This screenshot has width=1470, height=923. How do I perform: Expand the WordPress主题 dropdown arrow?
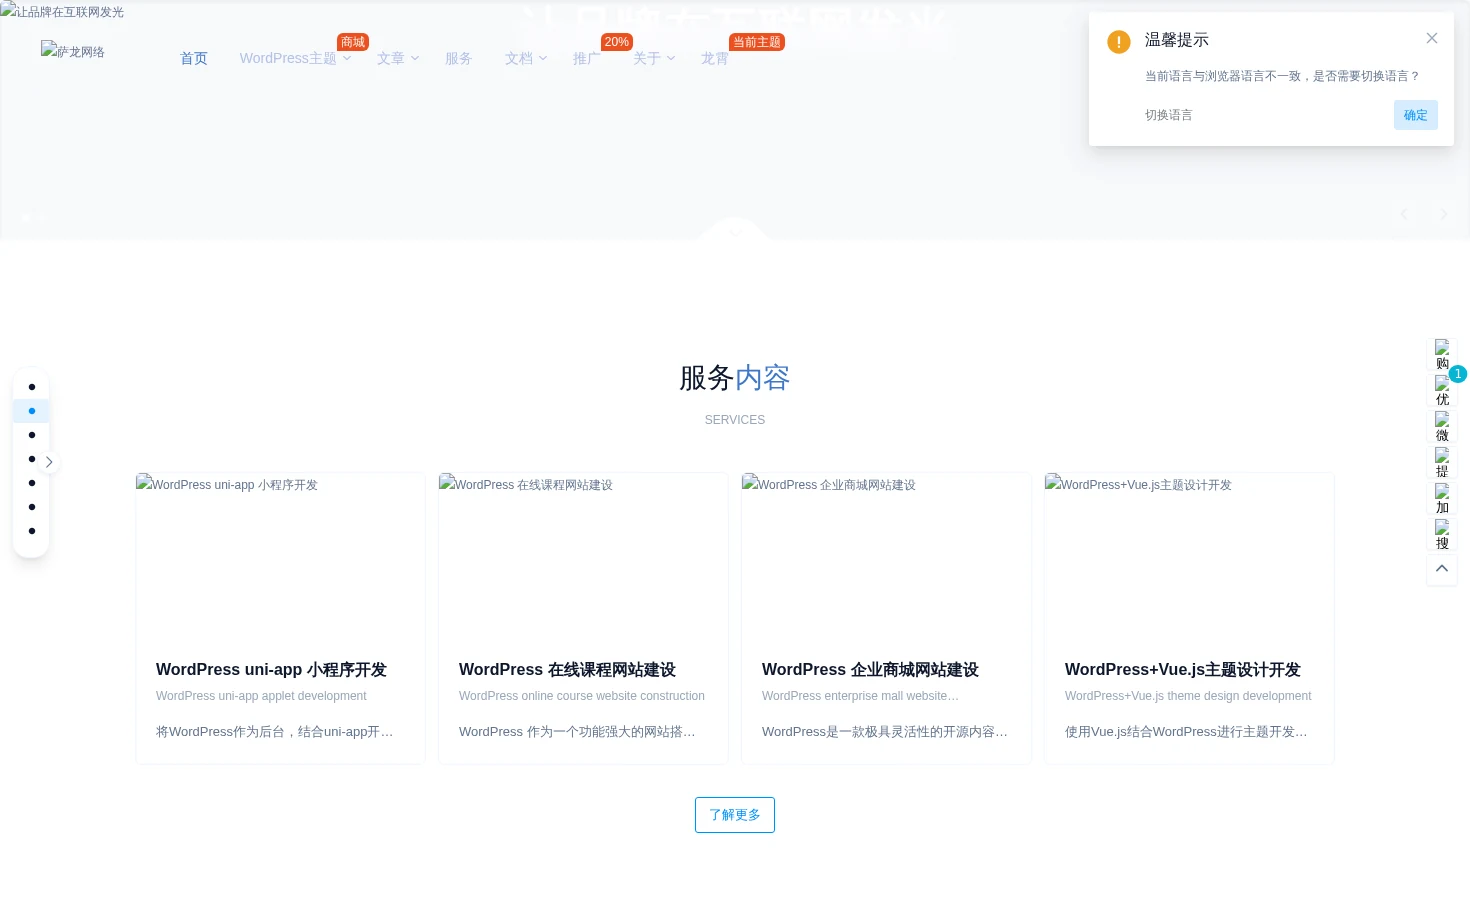coord(347,58)
